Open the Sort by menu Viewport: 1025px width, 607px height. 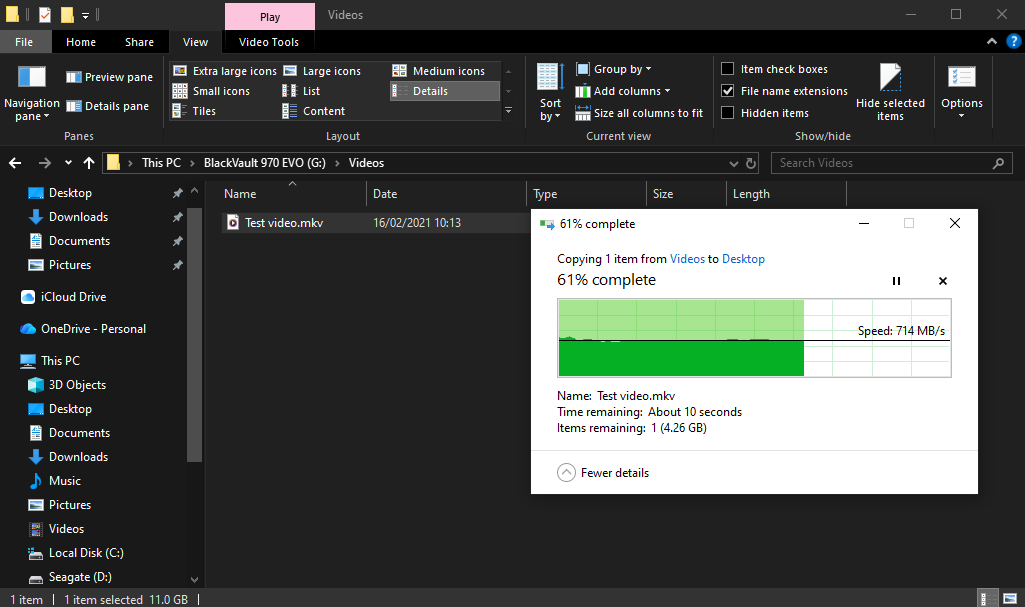pos(550,92)
